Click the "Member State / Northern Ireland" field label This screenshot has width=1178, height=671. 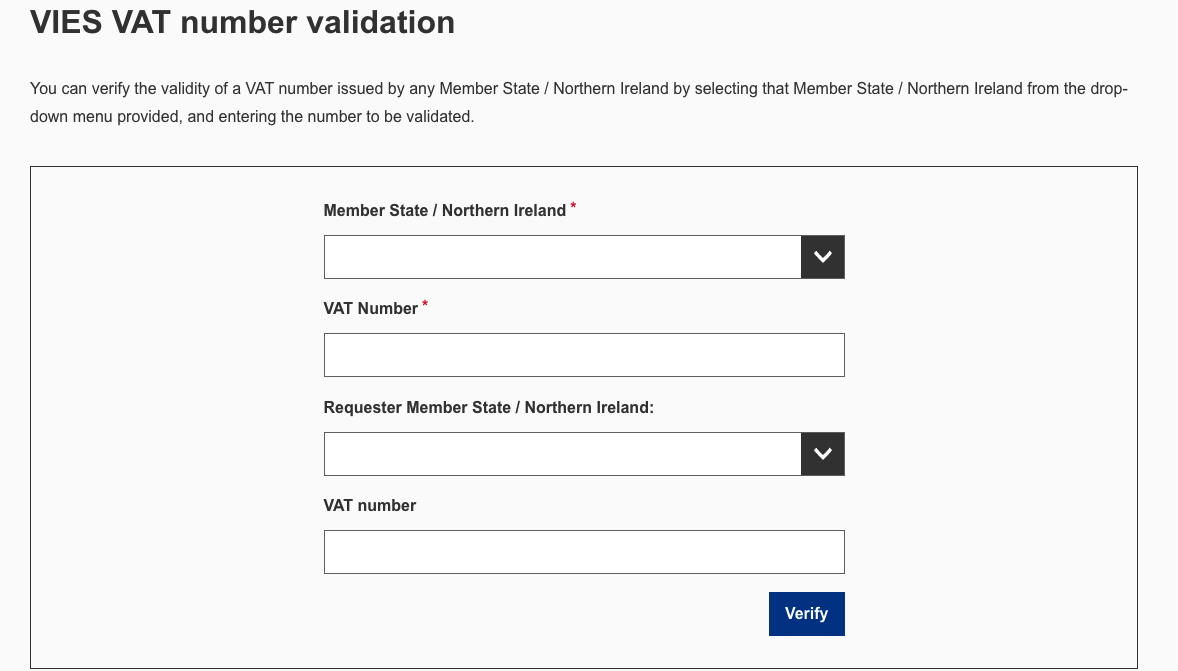(444, 210)
